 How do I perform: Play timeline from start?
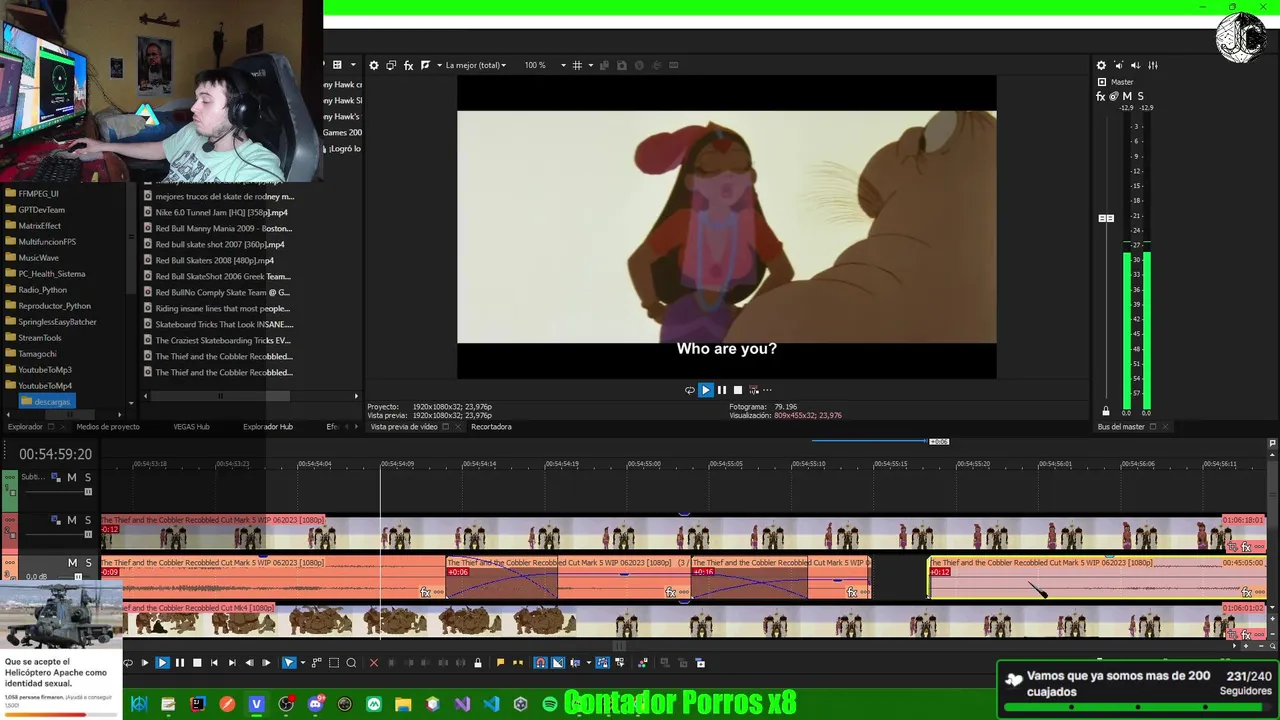point(145,662)
